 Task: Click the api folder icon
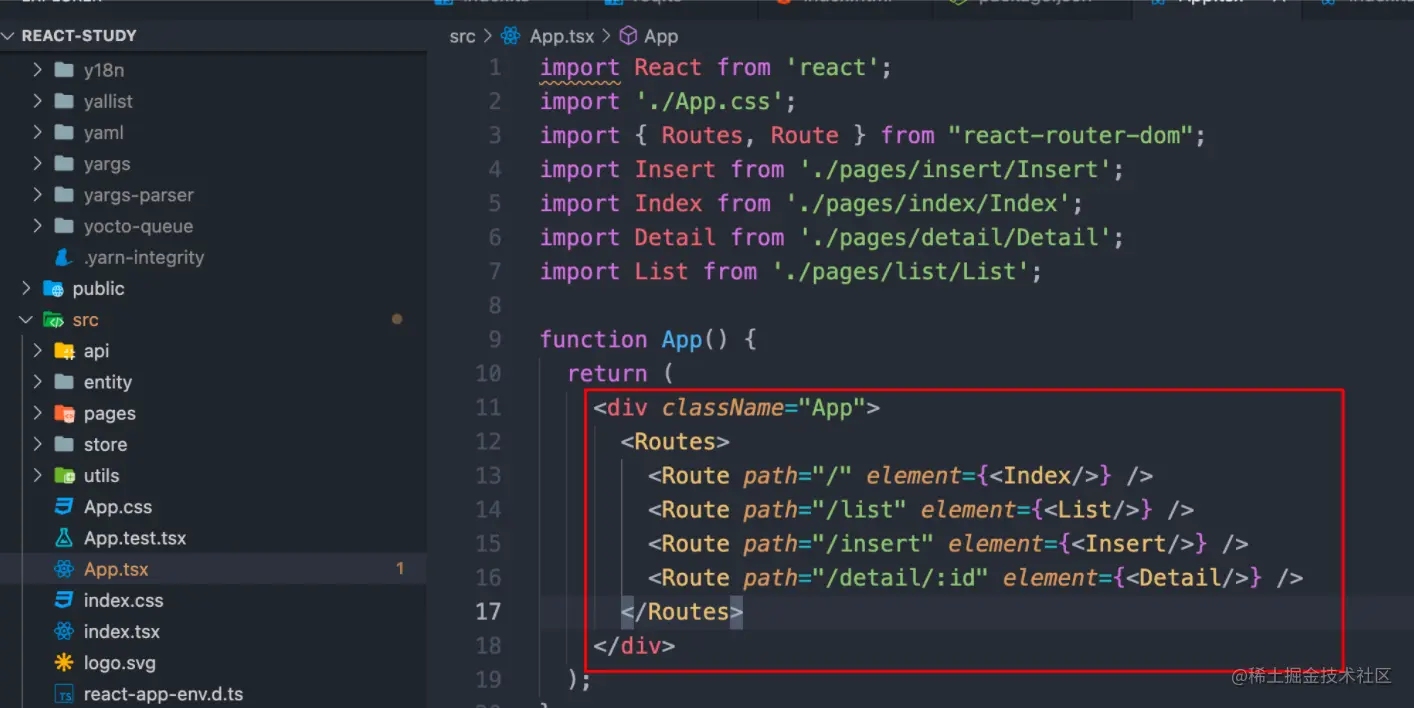[x=64, y=351]
